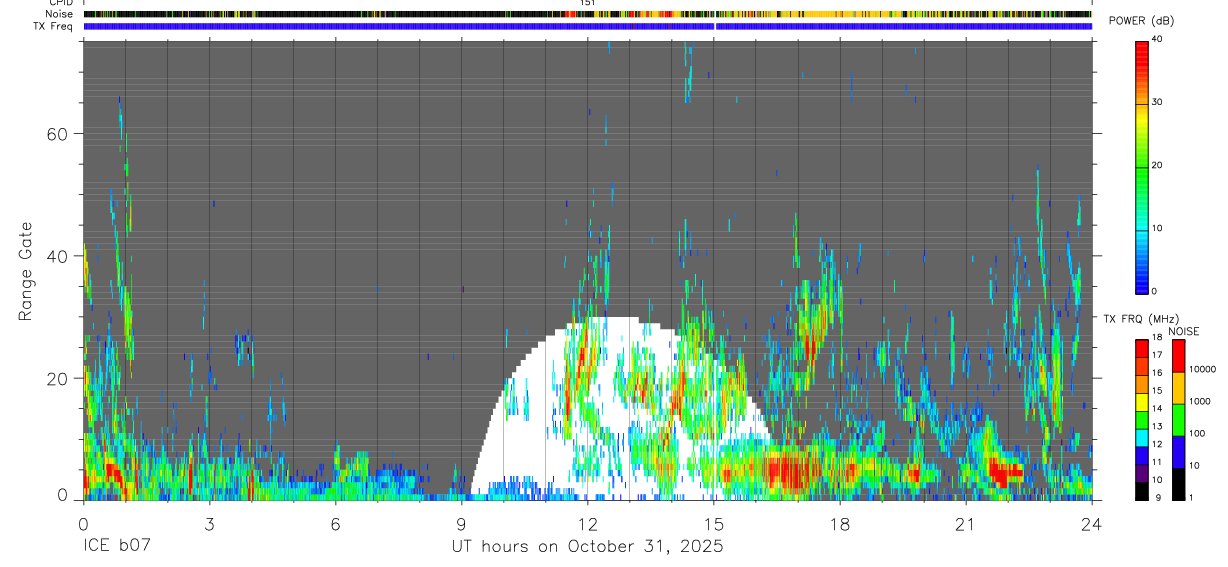Click the multicolored Noise strip above the plot
The width and height of the screenshot is (1228, 567).
587,14
